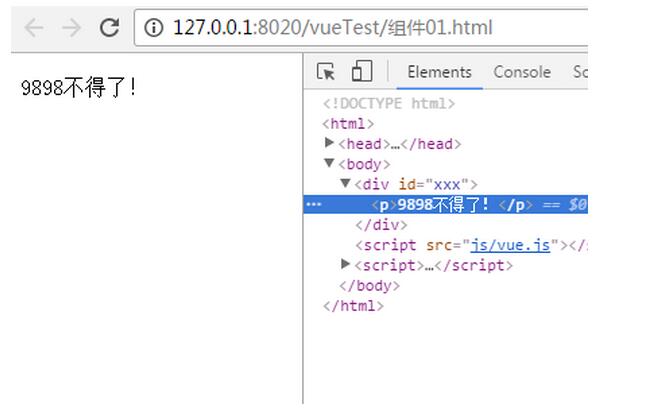Click the browser forward arrow
This screenshot has height=416, width=647.
click(71, 27)
